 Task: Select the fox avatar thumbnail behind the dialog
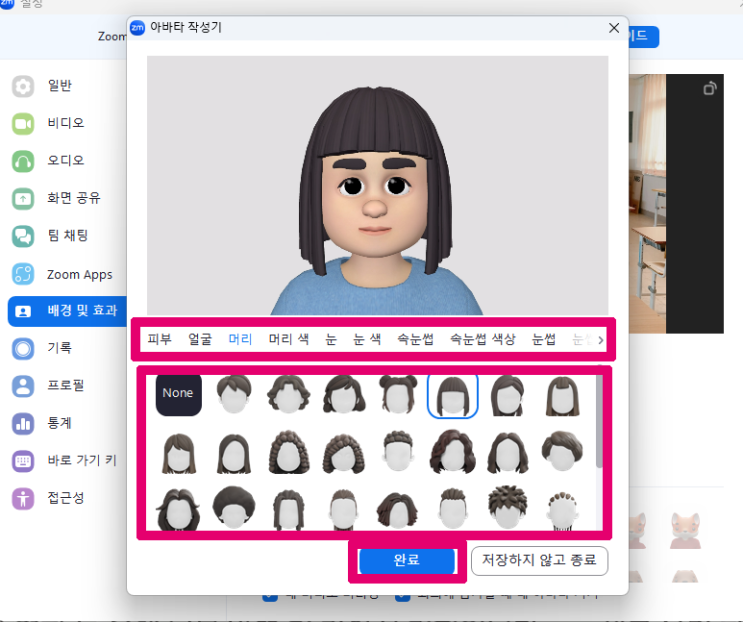point(685,532)
